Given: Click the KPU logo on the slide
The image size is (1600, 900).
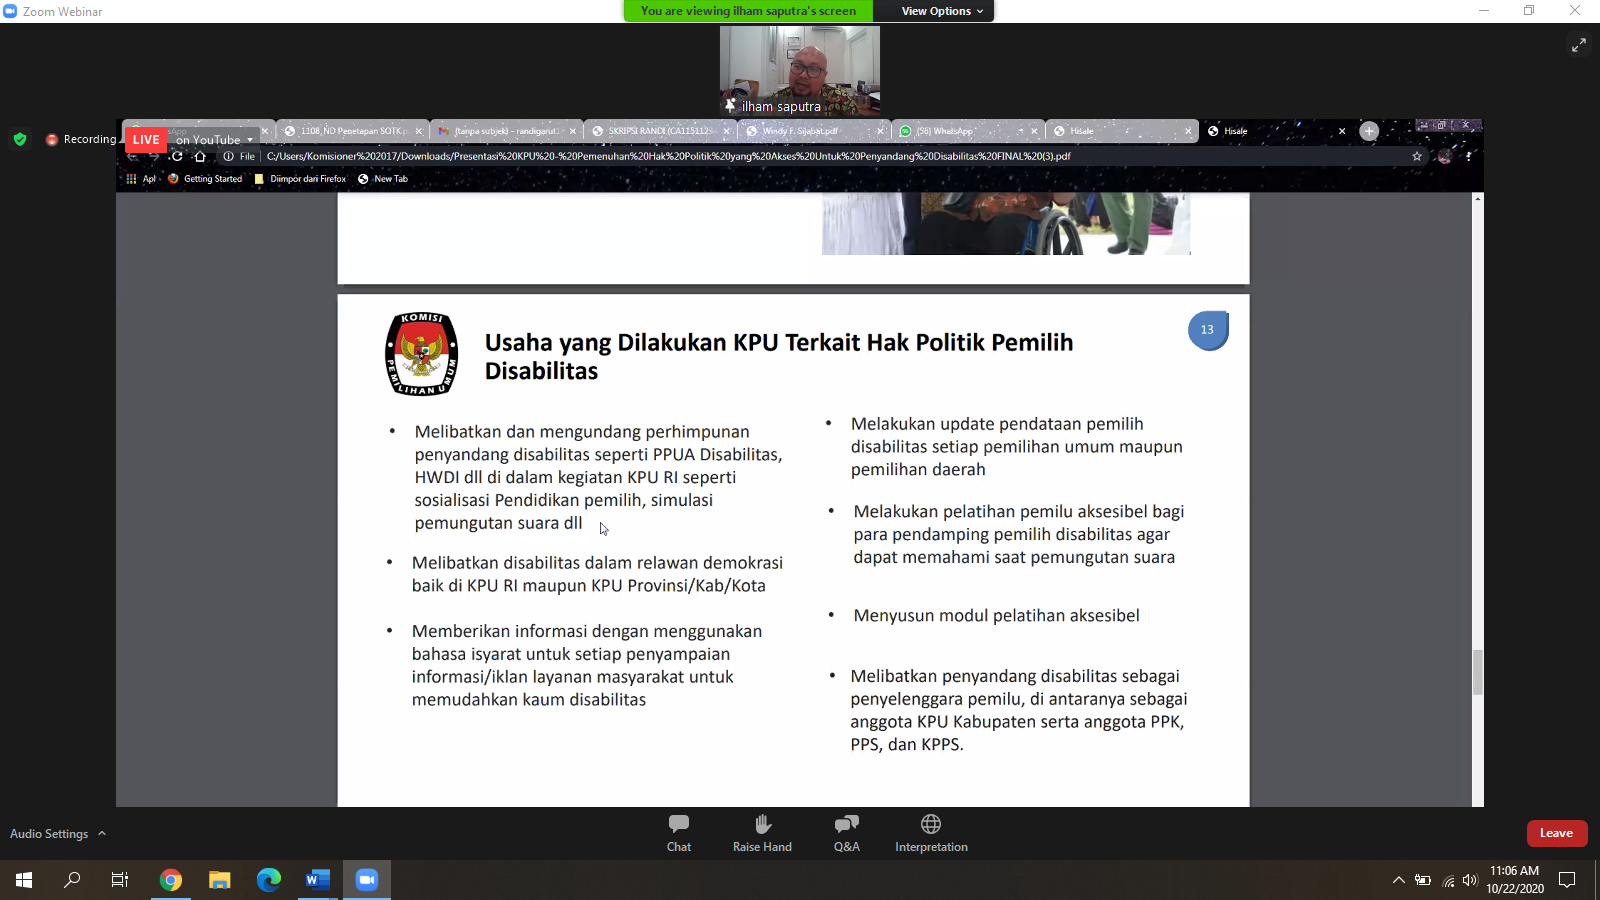Looking at the screenshot, I should [x=422, y=354].
